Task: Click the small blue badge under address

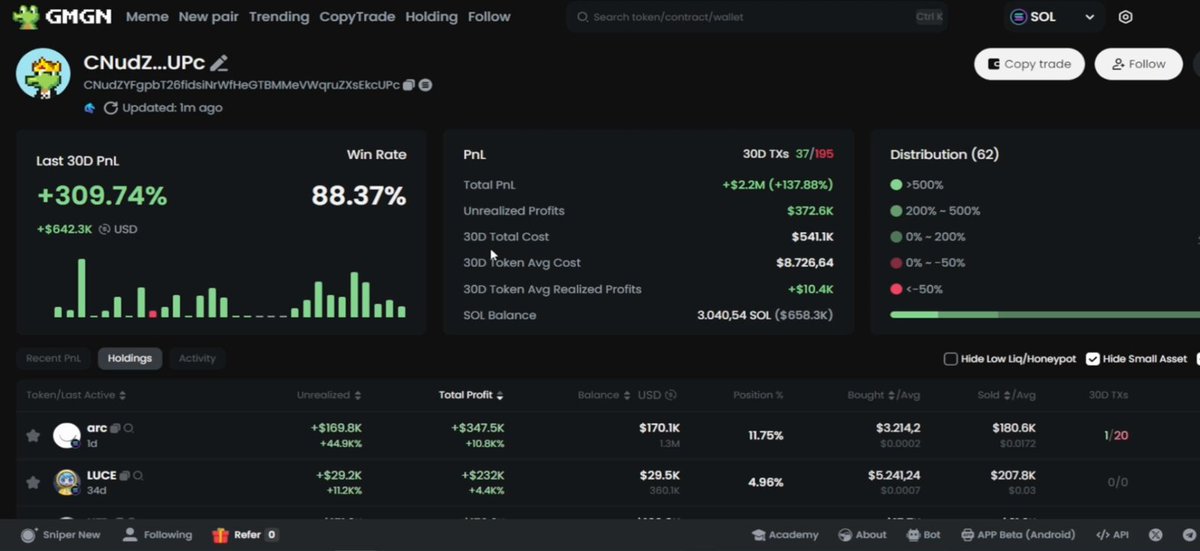Action: (x=90, y=108)
